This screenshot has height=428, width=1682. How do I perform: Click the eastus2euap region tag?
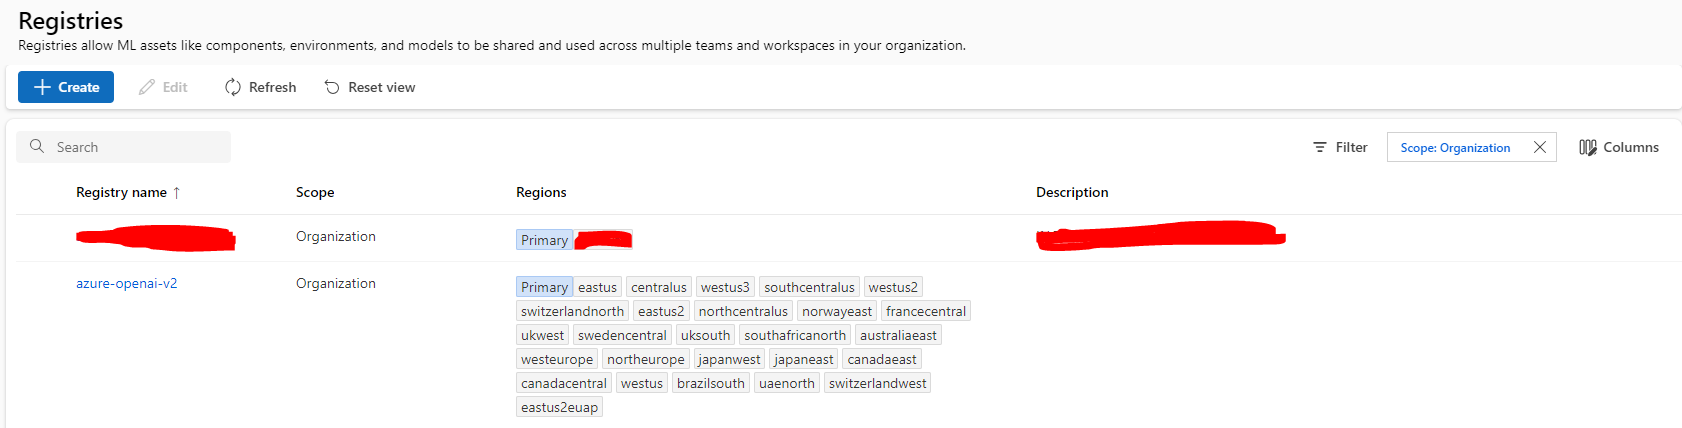559,407
